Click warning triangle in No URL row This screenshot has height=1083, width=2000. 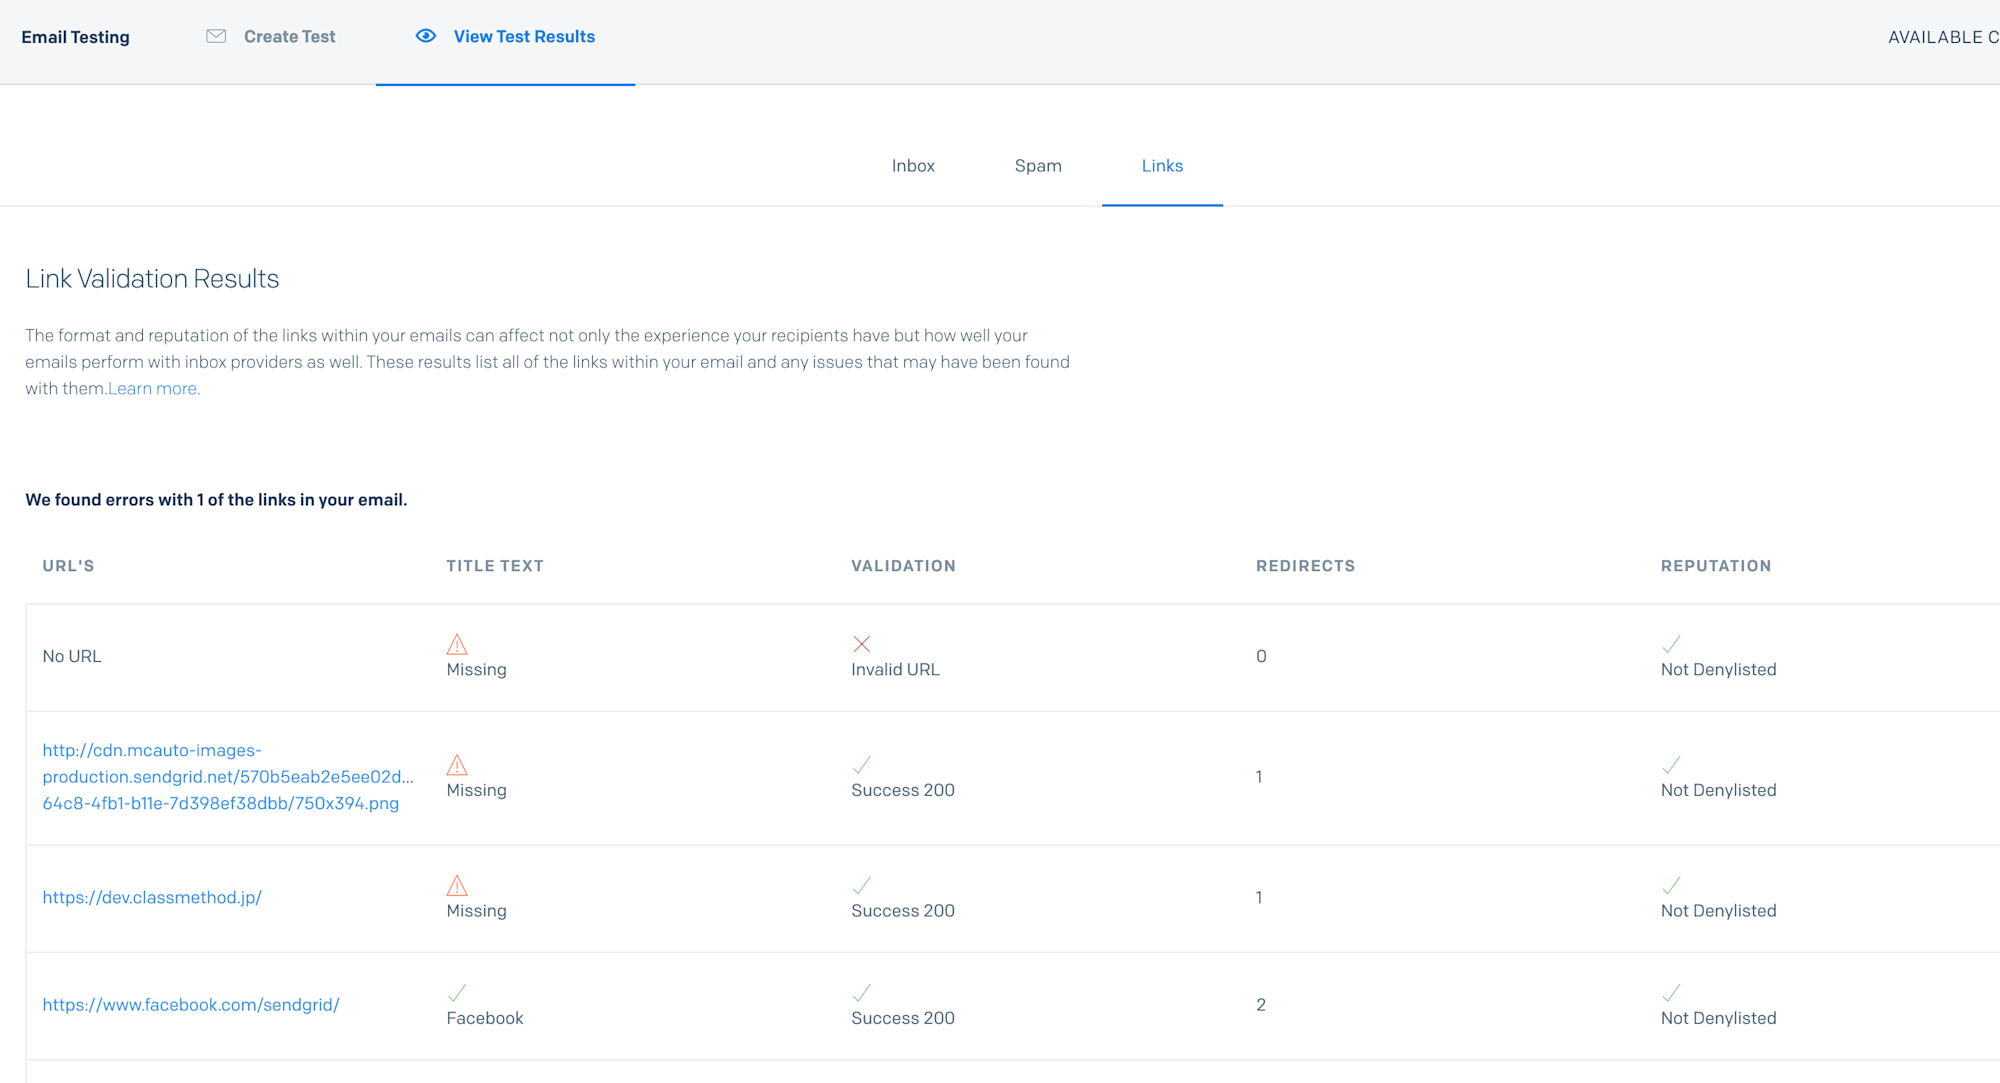click(457, 644)
